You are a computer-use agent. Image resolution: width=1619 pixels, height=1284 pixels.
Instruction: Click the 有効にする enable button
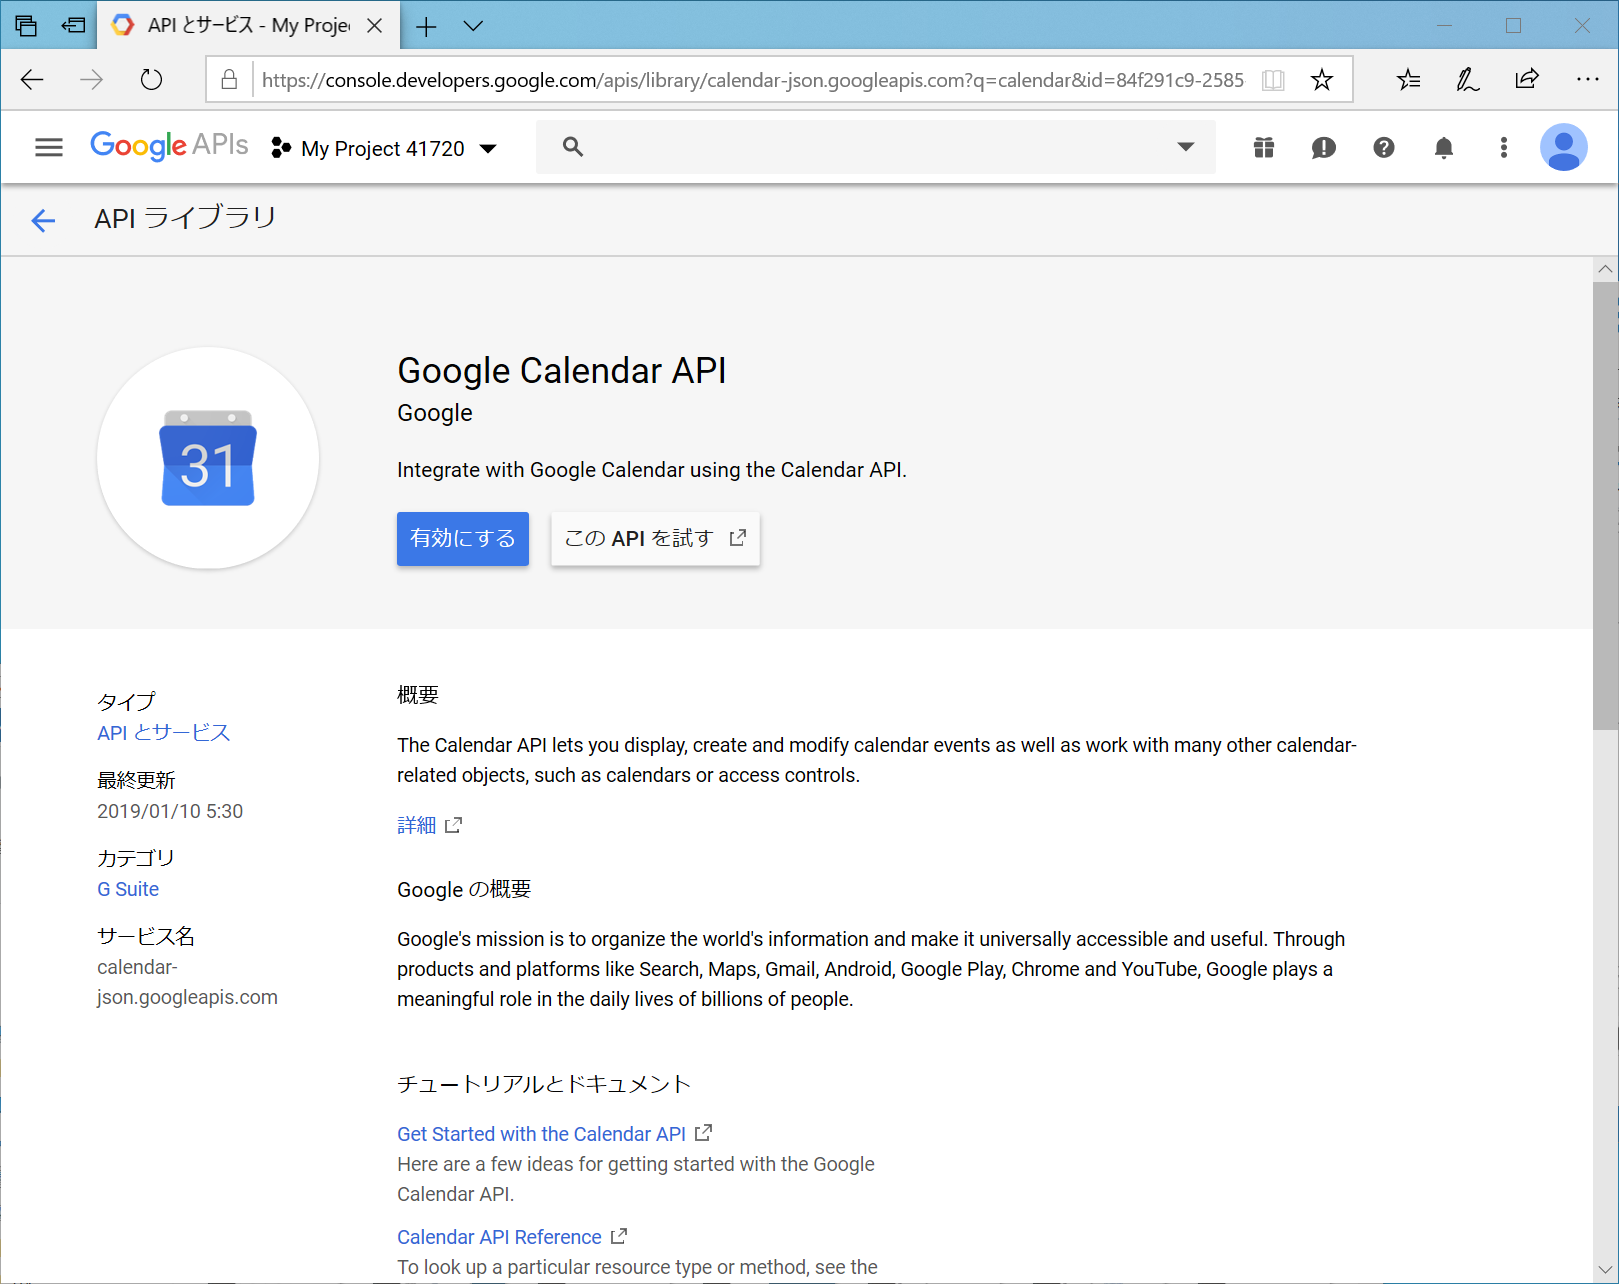pos(463,539)
